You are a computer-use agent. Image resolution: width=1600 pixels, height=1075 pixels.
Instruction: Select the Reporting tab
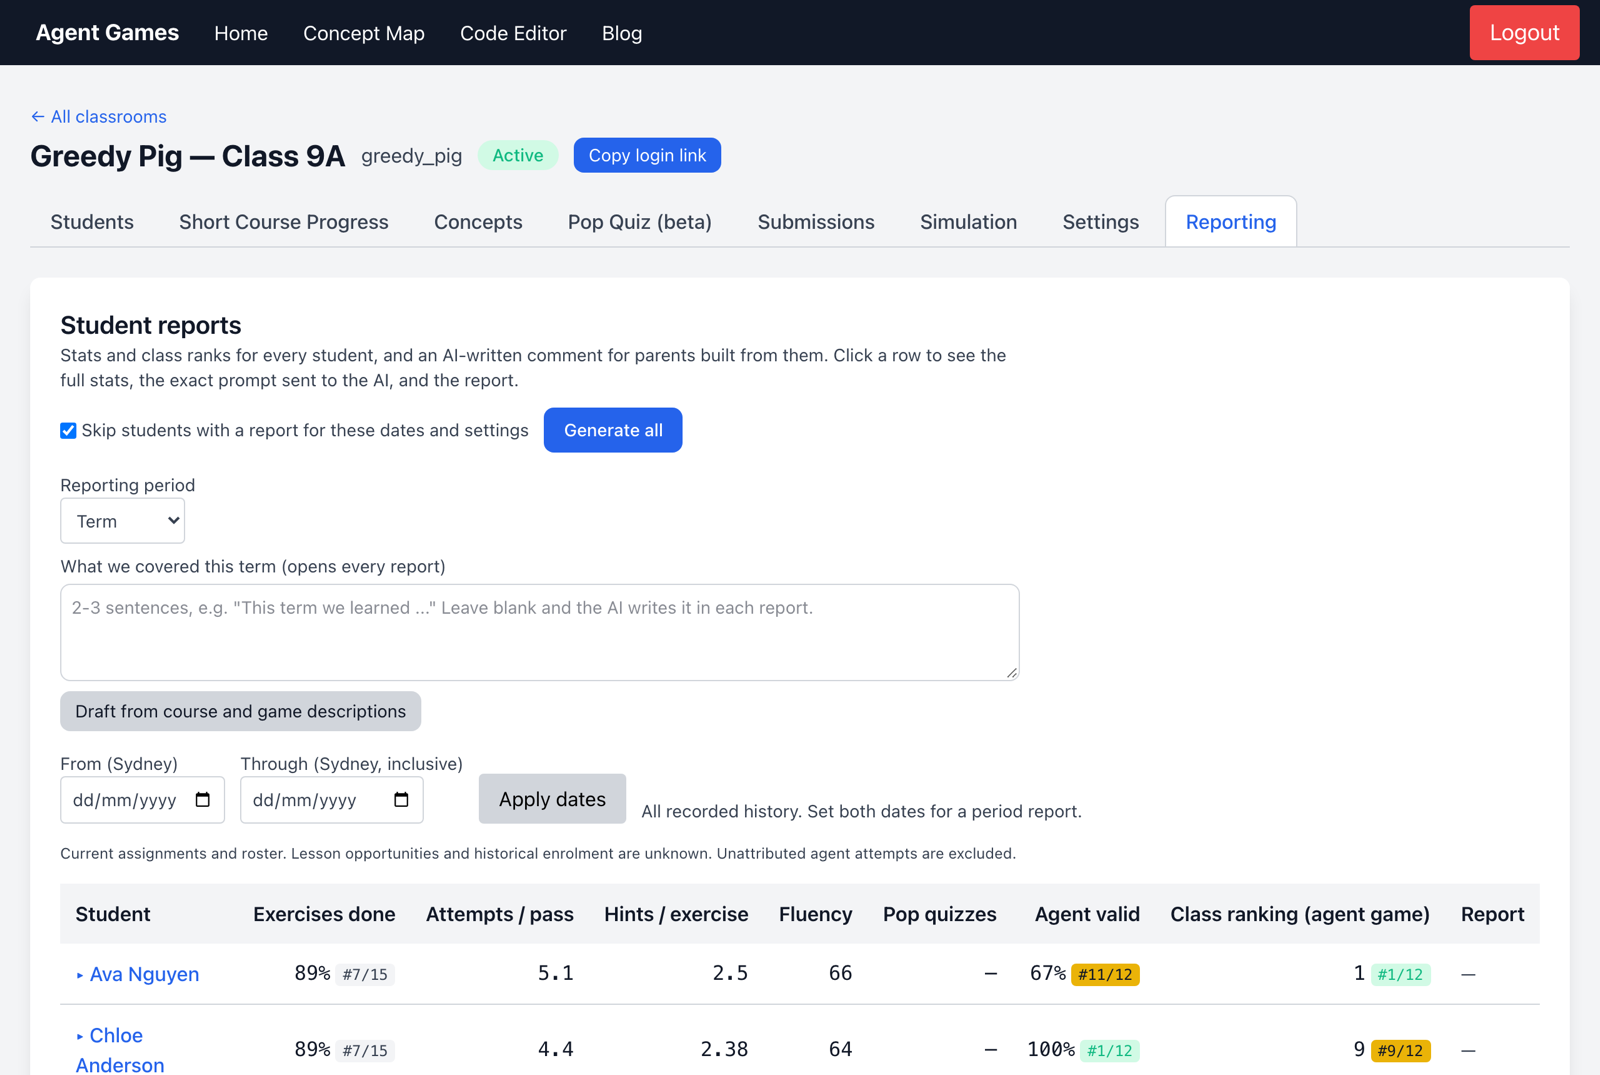tap(1231, 222)
